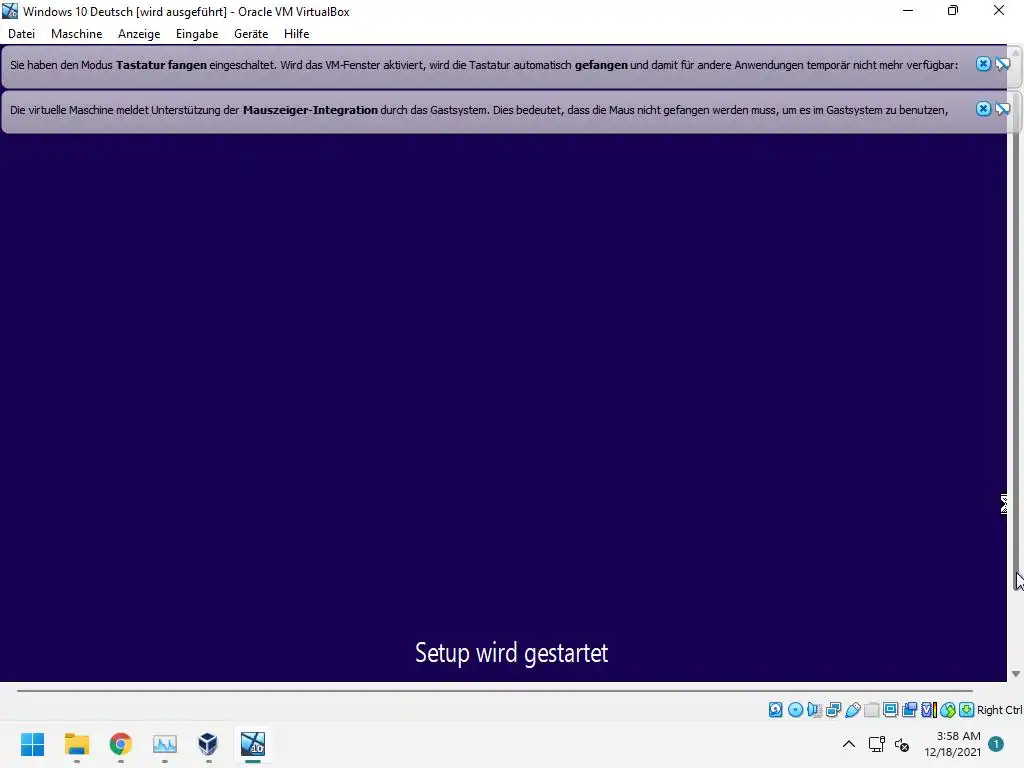Click the VirtualBox window title icon
1024x768 pixels.
[10, 11]
